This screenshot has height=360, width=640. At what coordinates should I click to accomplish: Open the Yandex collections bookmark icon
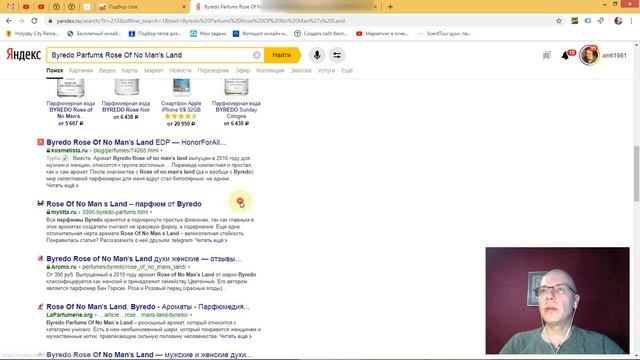pyautogui.click(x=547, y=56)
